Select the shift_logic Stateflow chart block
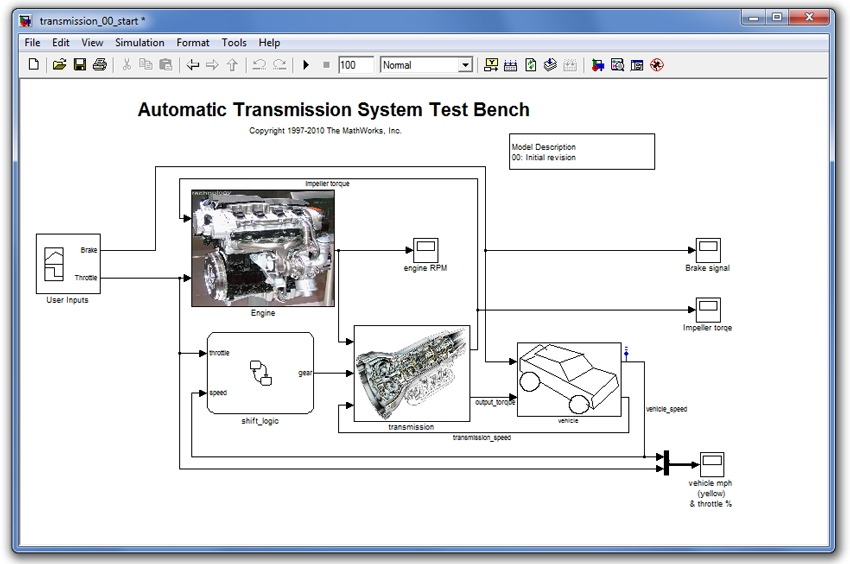This screenshot has width=850, height=564. coord(260,373)
